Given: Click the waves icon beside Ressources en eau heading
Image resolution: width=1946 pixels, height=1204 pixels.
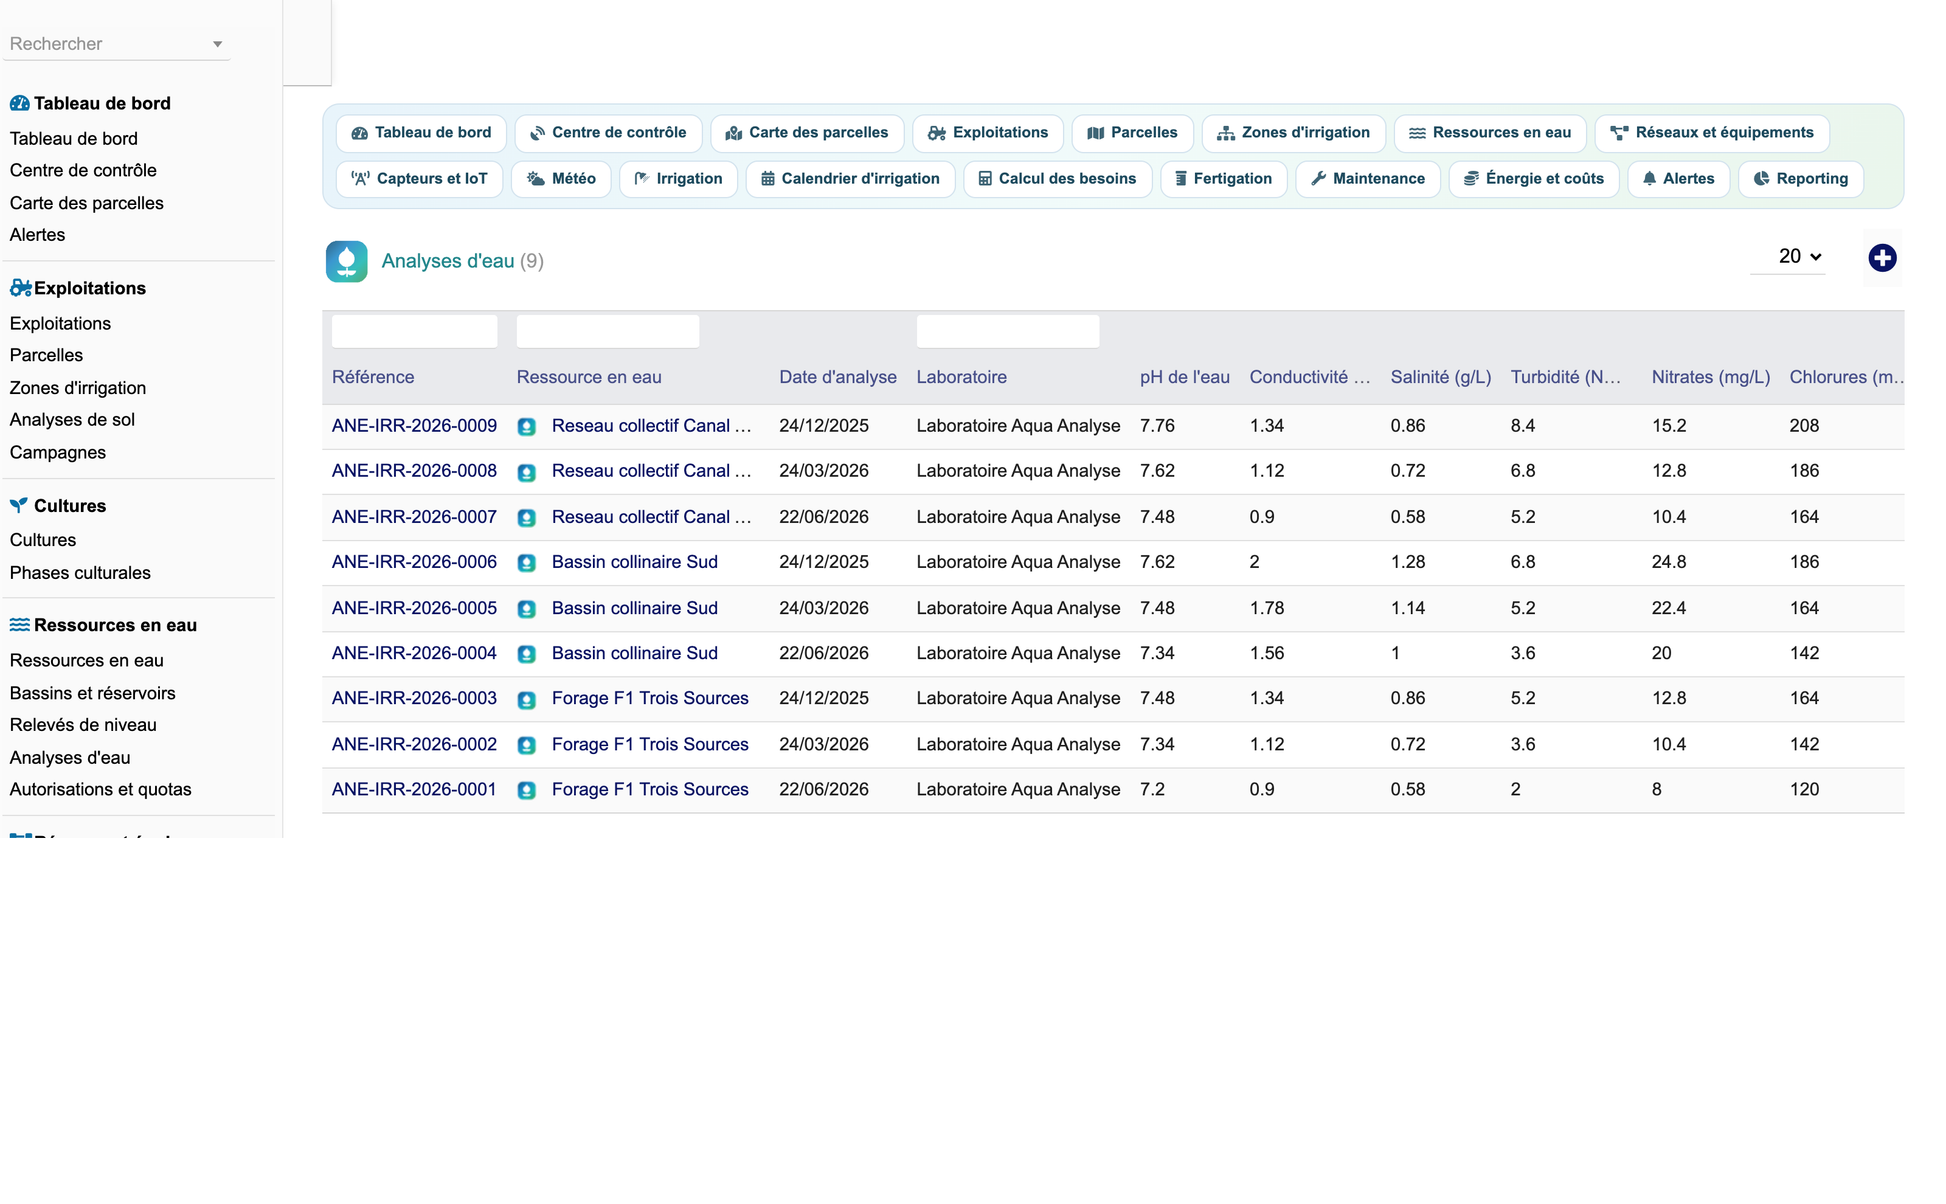Looking at the screenshot, I should point(19,625).
